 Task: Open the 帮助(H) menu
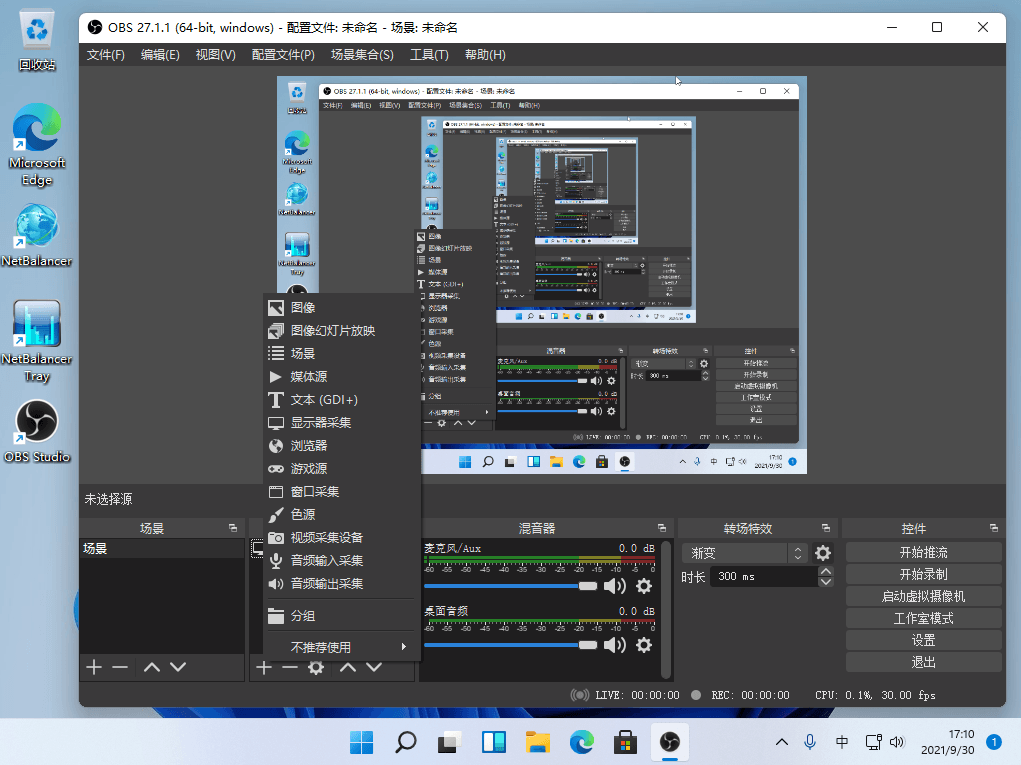[485, 55]
